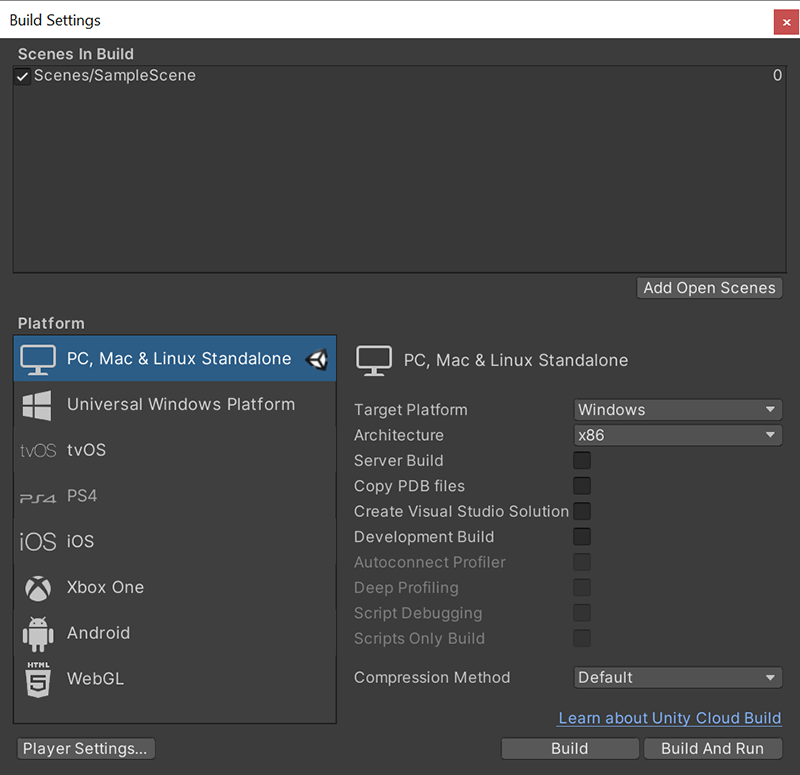Screen dimensions: 800x775
Task: Click the Build button
Action: 569,748
